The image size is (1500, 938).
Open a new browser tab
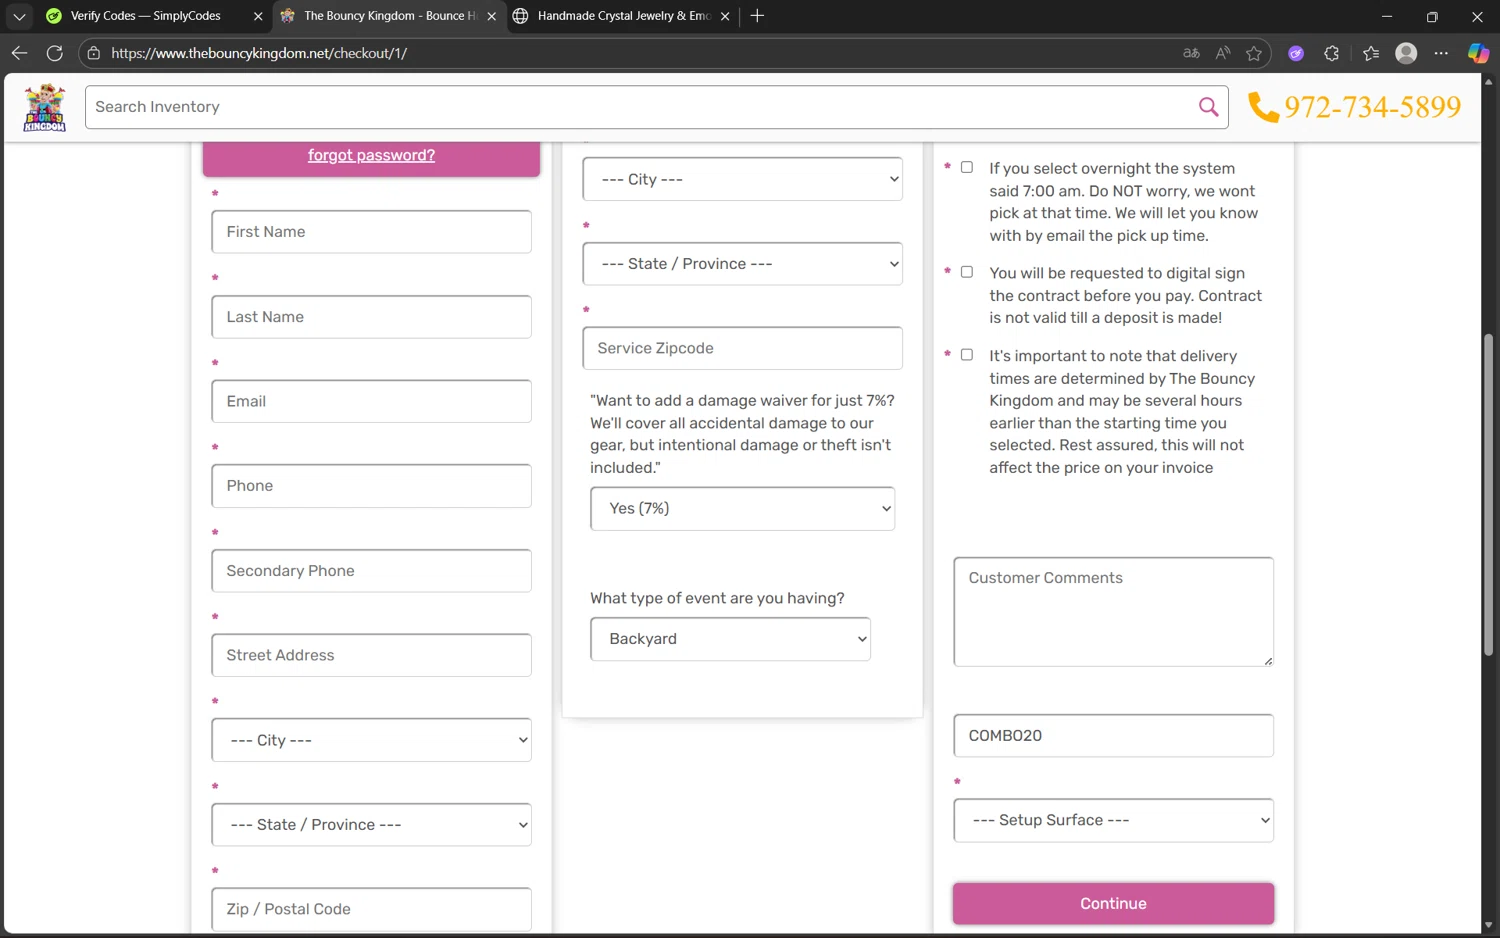pos(757,16)
